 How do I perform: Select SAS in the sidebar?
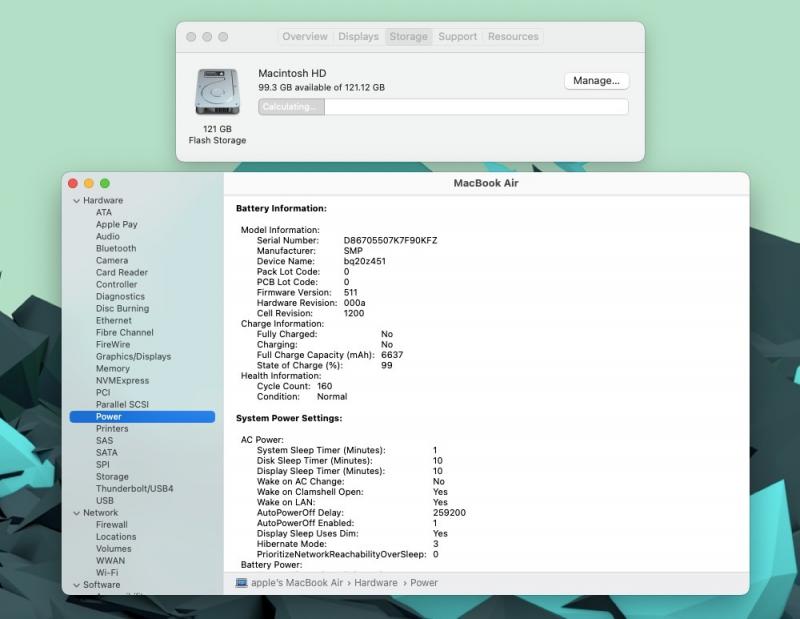tap(104, 440)
